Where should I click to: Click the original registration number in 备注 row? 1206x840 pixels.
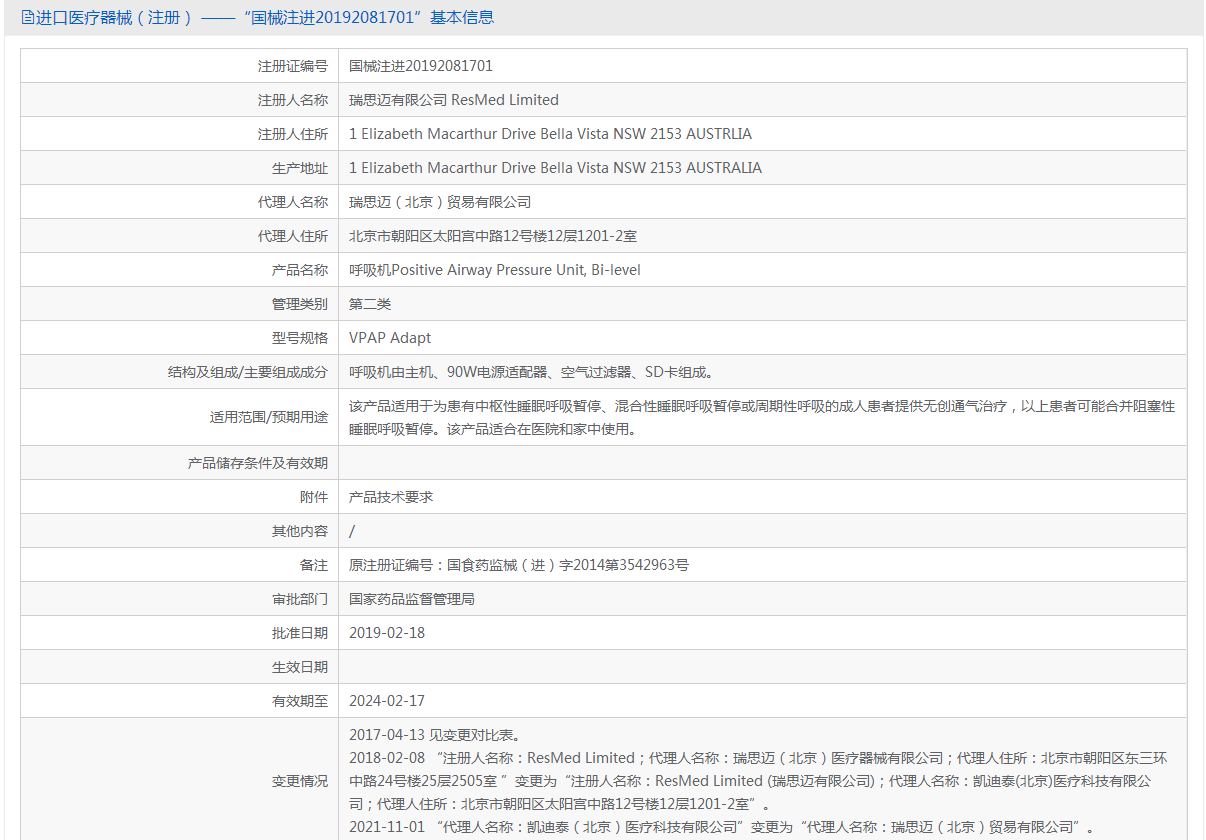518,565
